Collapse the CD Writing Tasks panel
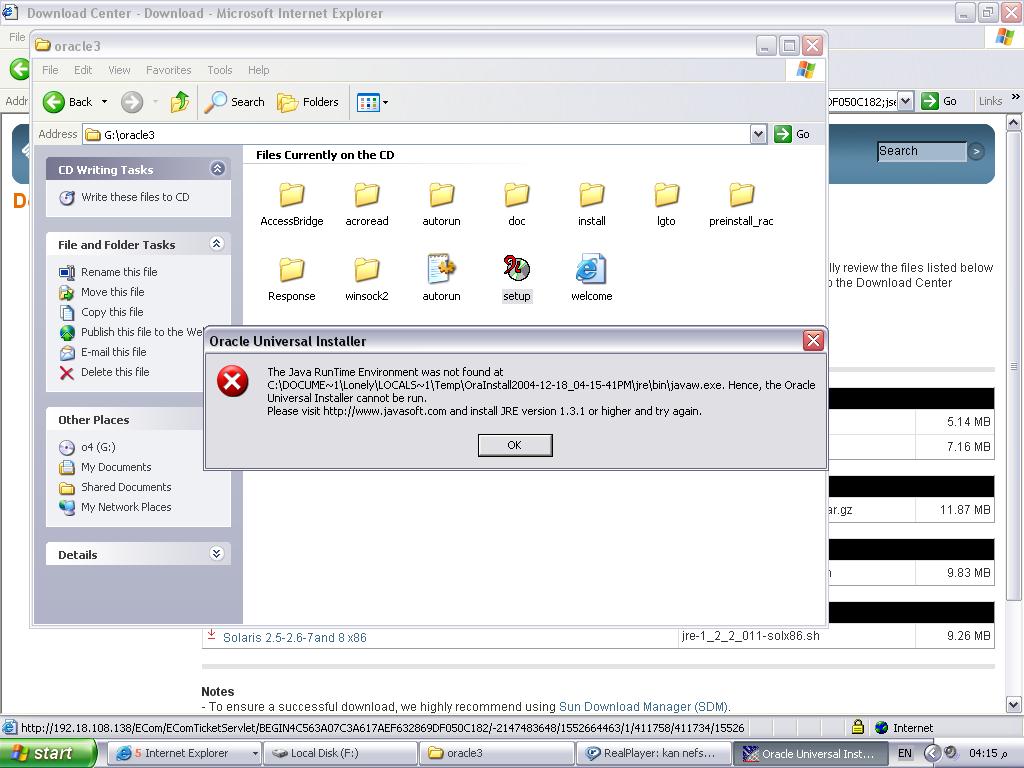Screen dimensions: 1024x768 click(217, 169)
